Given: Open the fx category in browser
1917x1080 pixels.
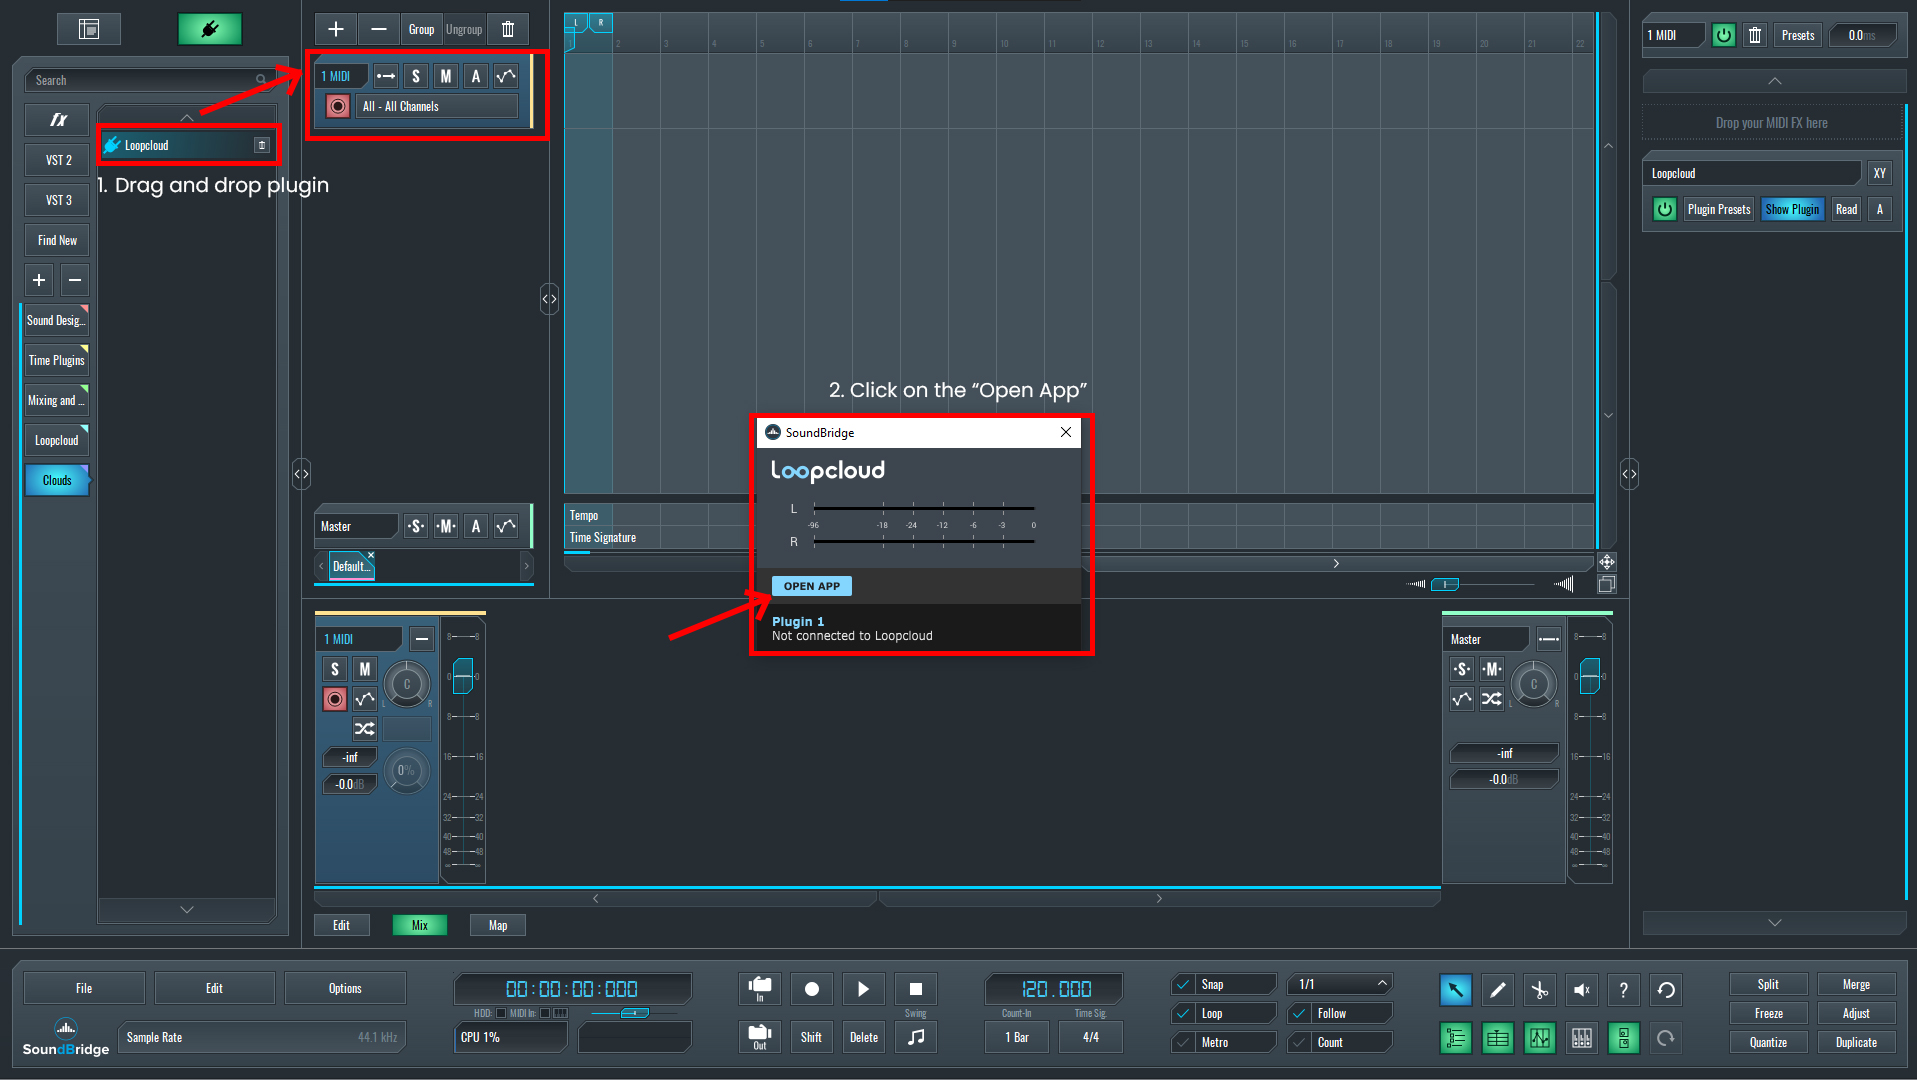Looking at the screenshot, I should click(x=58, y=120).
